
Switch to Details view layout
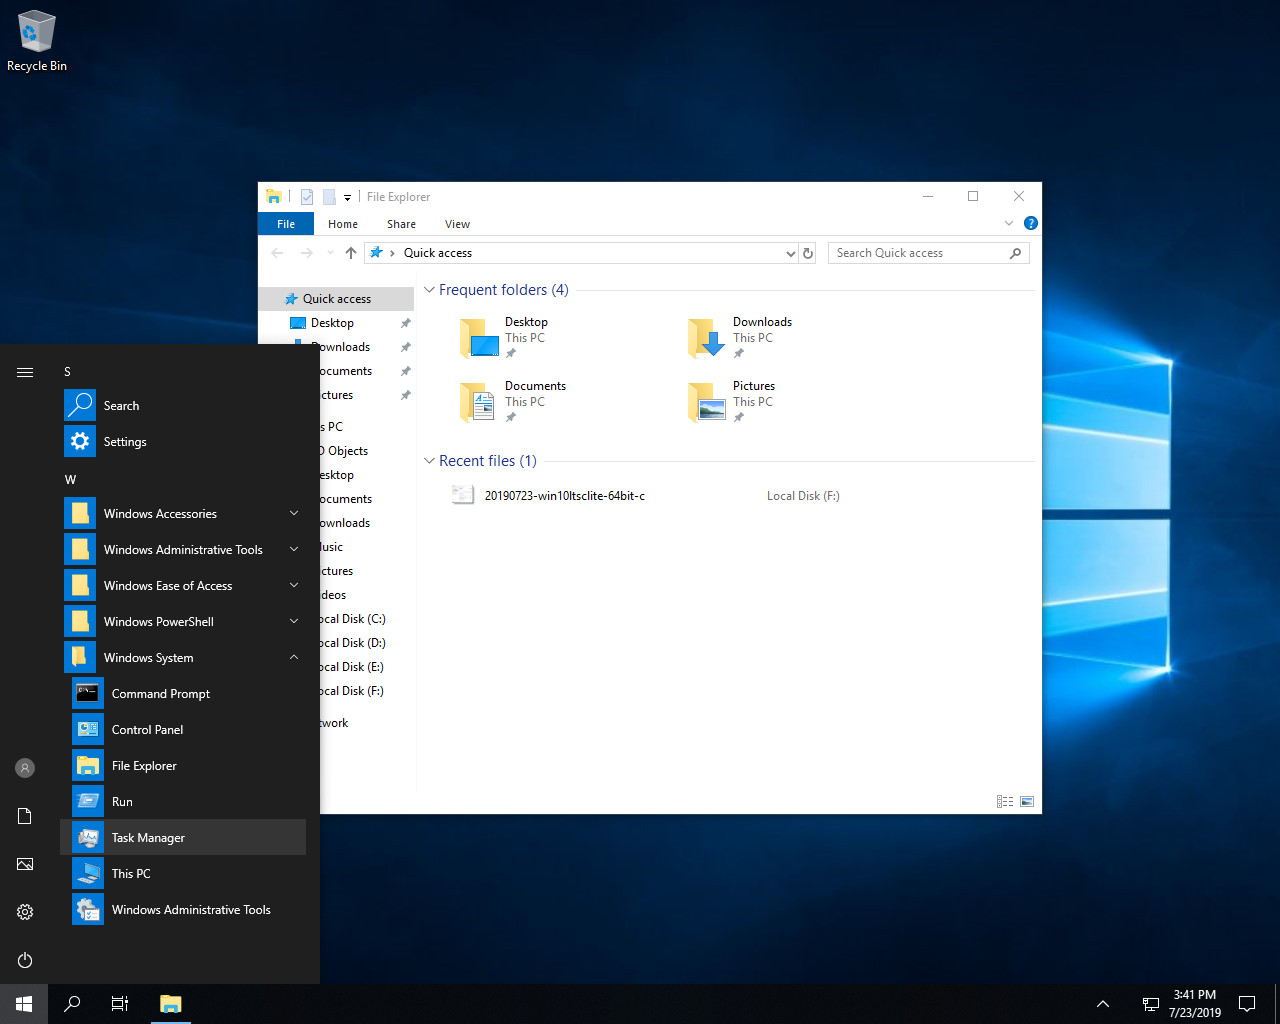point(1005,802)
